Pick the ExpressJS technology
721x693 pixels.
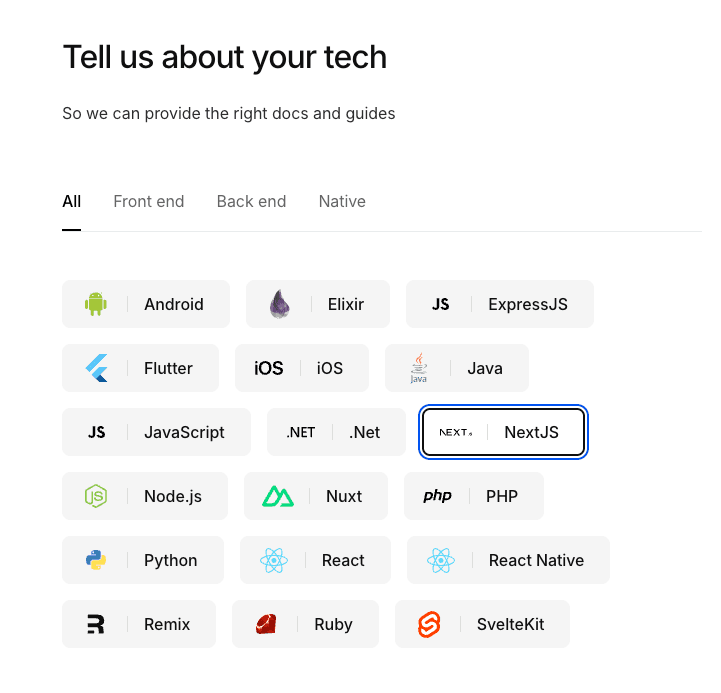(500, 304)
